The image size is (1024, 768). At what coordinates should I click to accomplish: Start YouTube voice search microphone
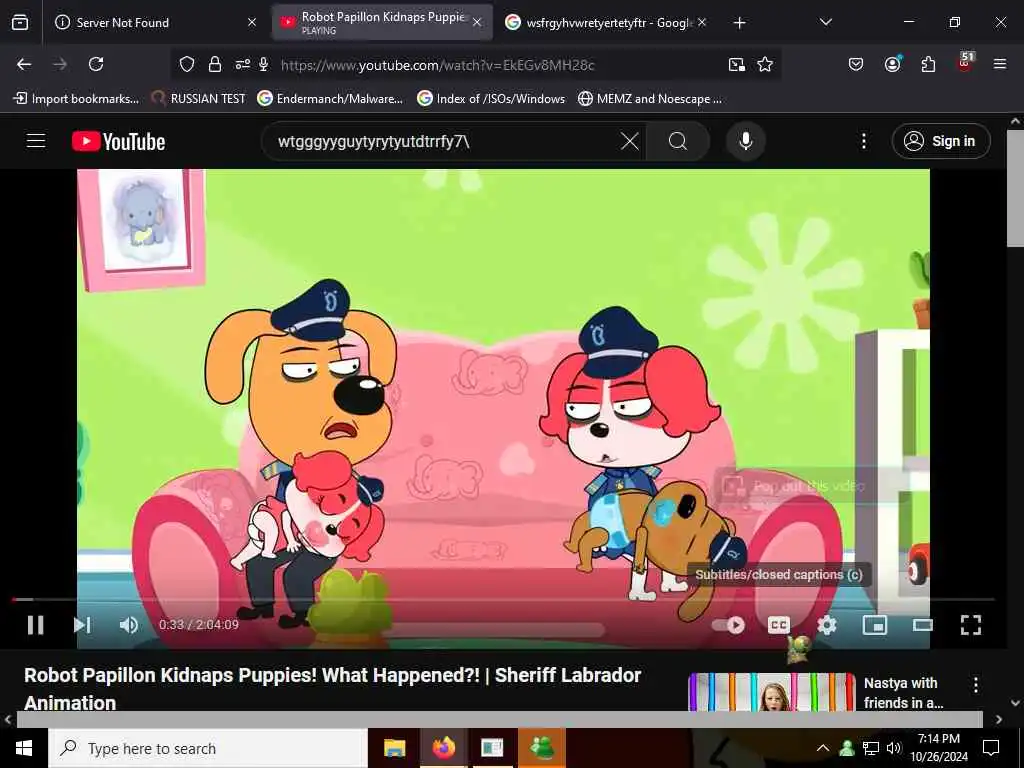tap(745, 141)
